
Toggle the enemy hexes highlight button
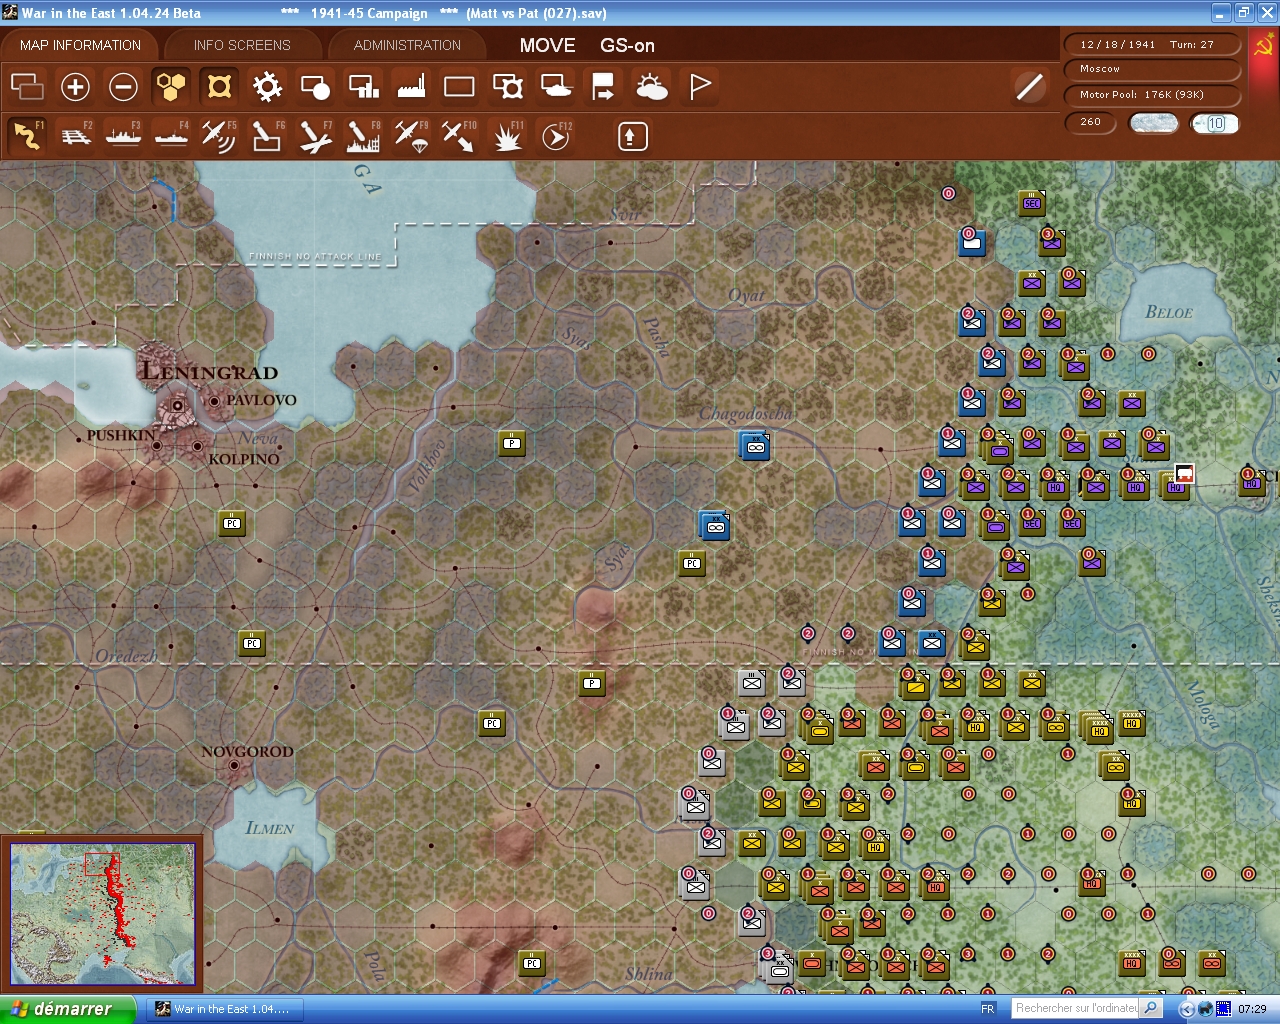(219, 87)
